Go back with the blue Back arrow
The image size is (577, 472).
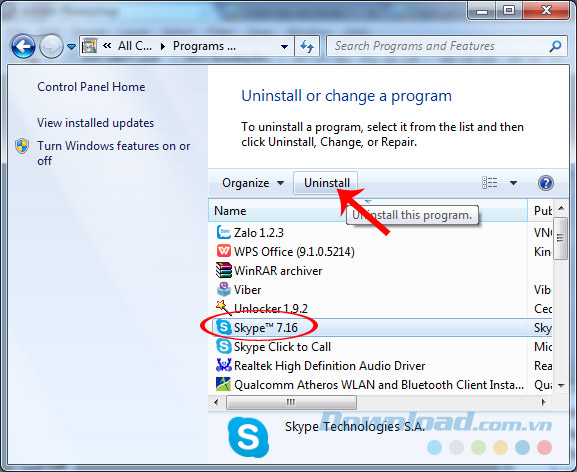coord(23,46)
